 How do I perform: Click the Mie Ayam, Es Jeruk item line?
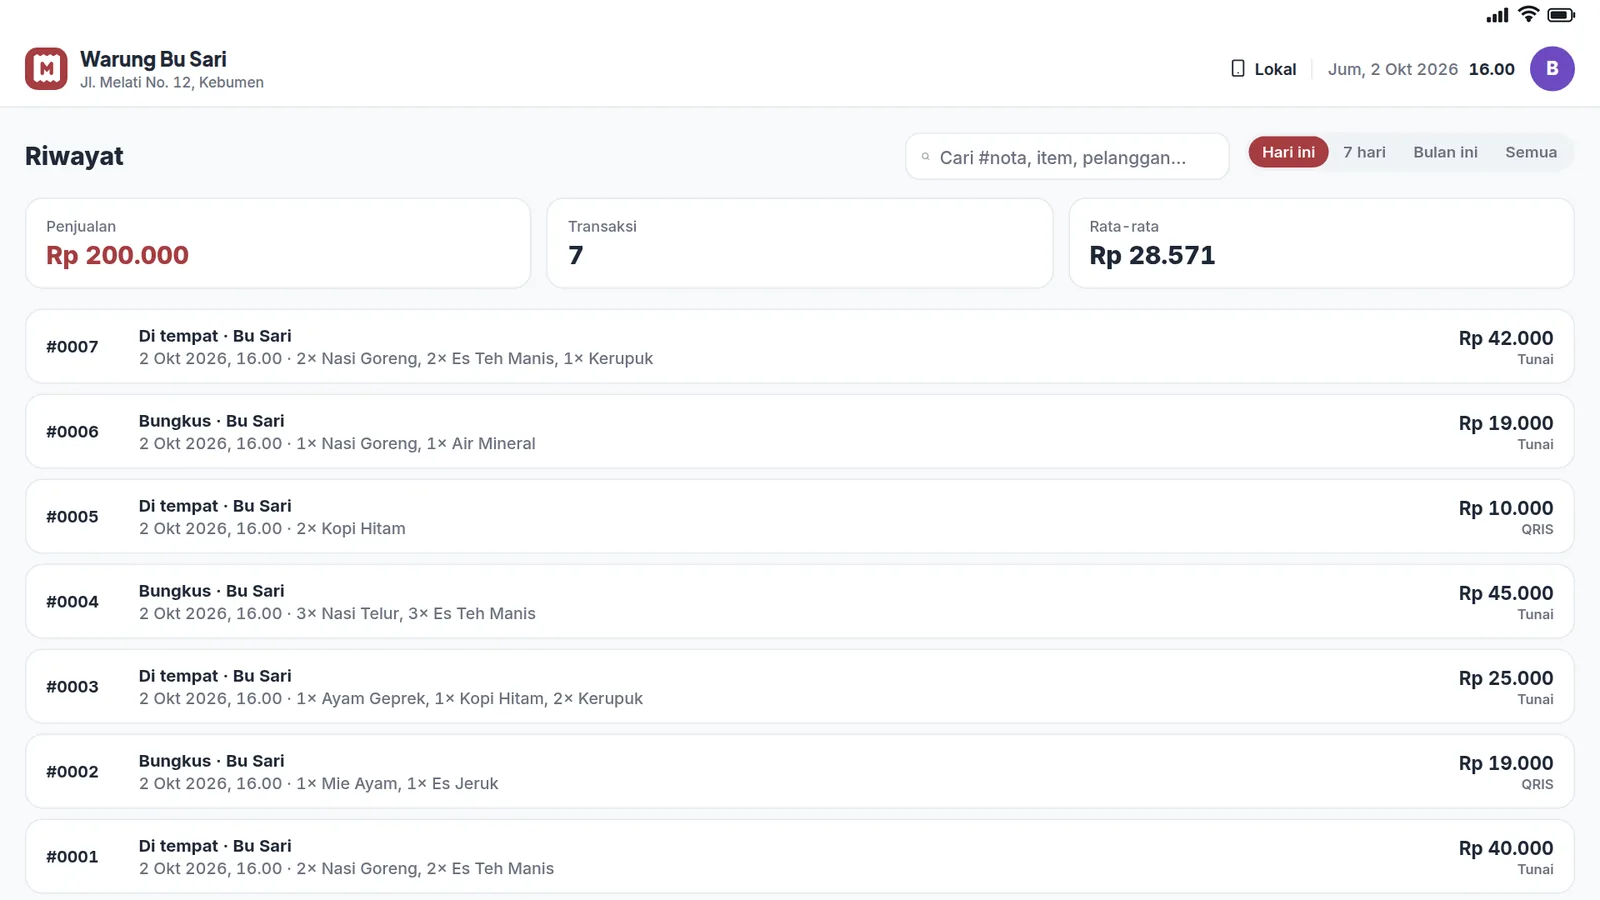[x=318, y=783]
